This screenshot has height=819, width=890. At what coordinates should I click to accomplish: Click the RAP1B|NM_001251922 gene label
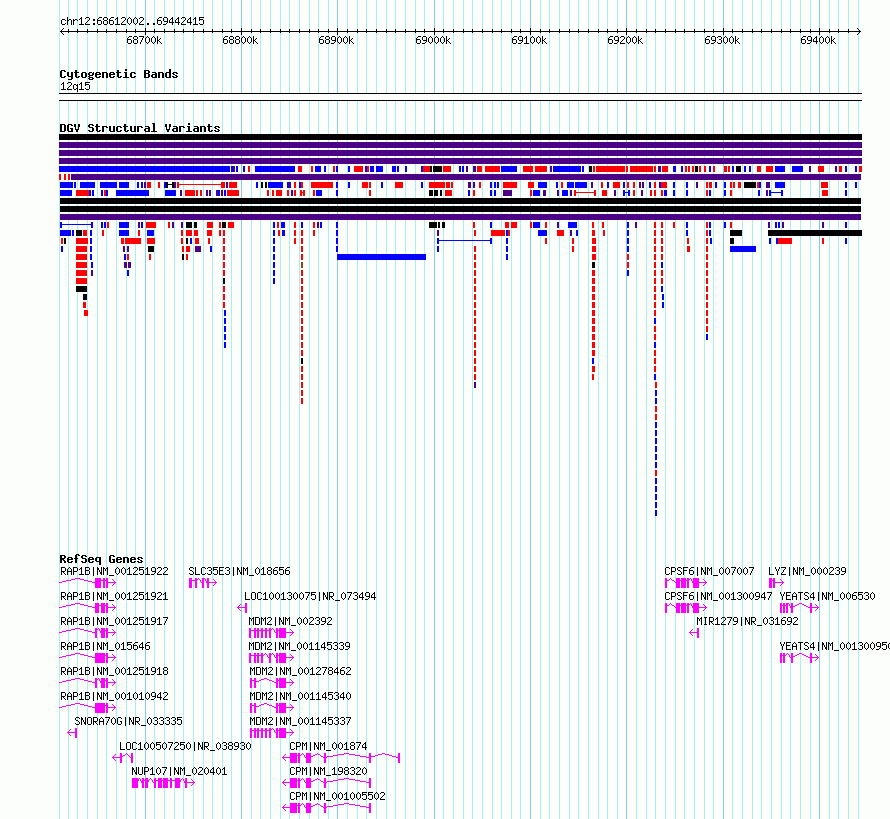(114, 571)
